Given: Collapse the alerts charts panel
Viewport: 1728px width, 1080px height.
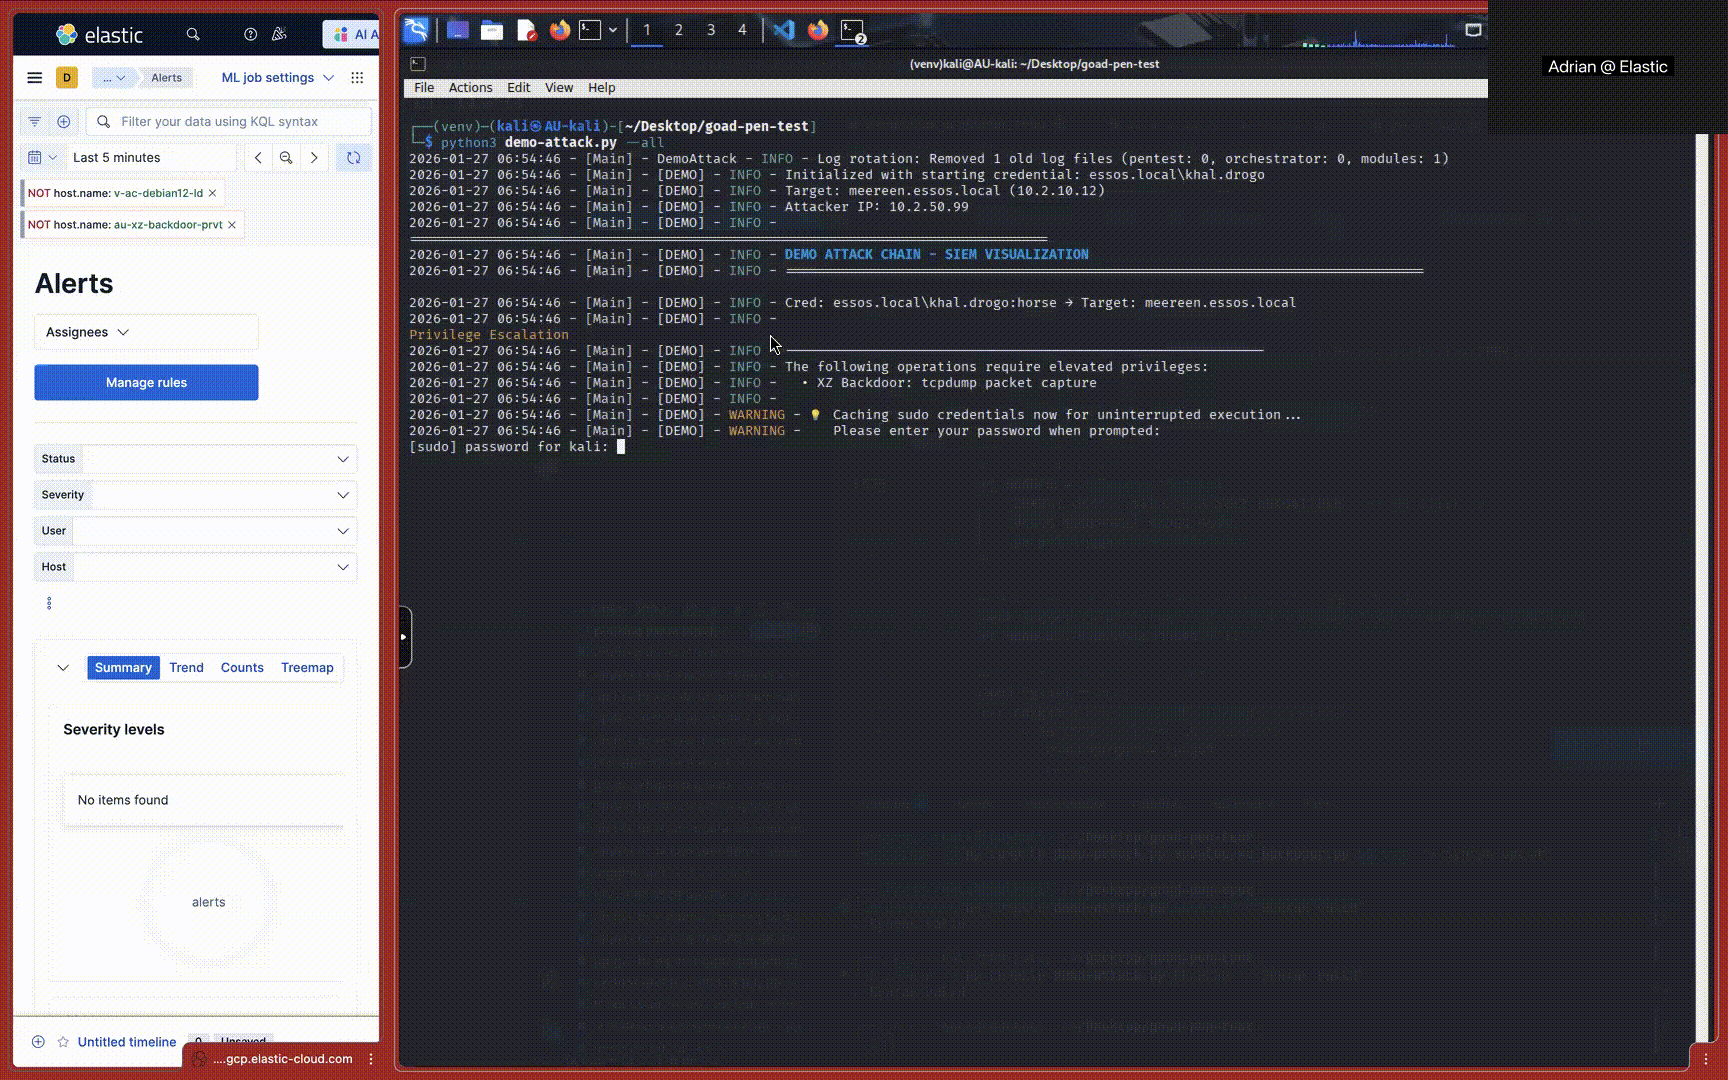Looking at the screenshot, I should click(63, 668).
